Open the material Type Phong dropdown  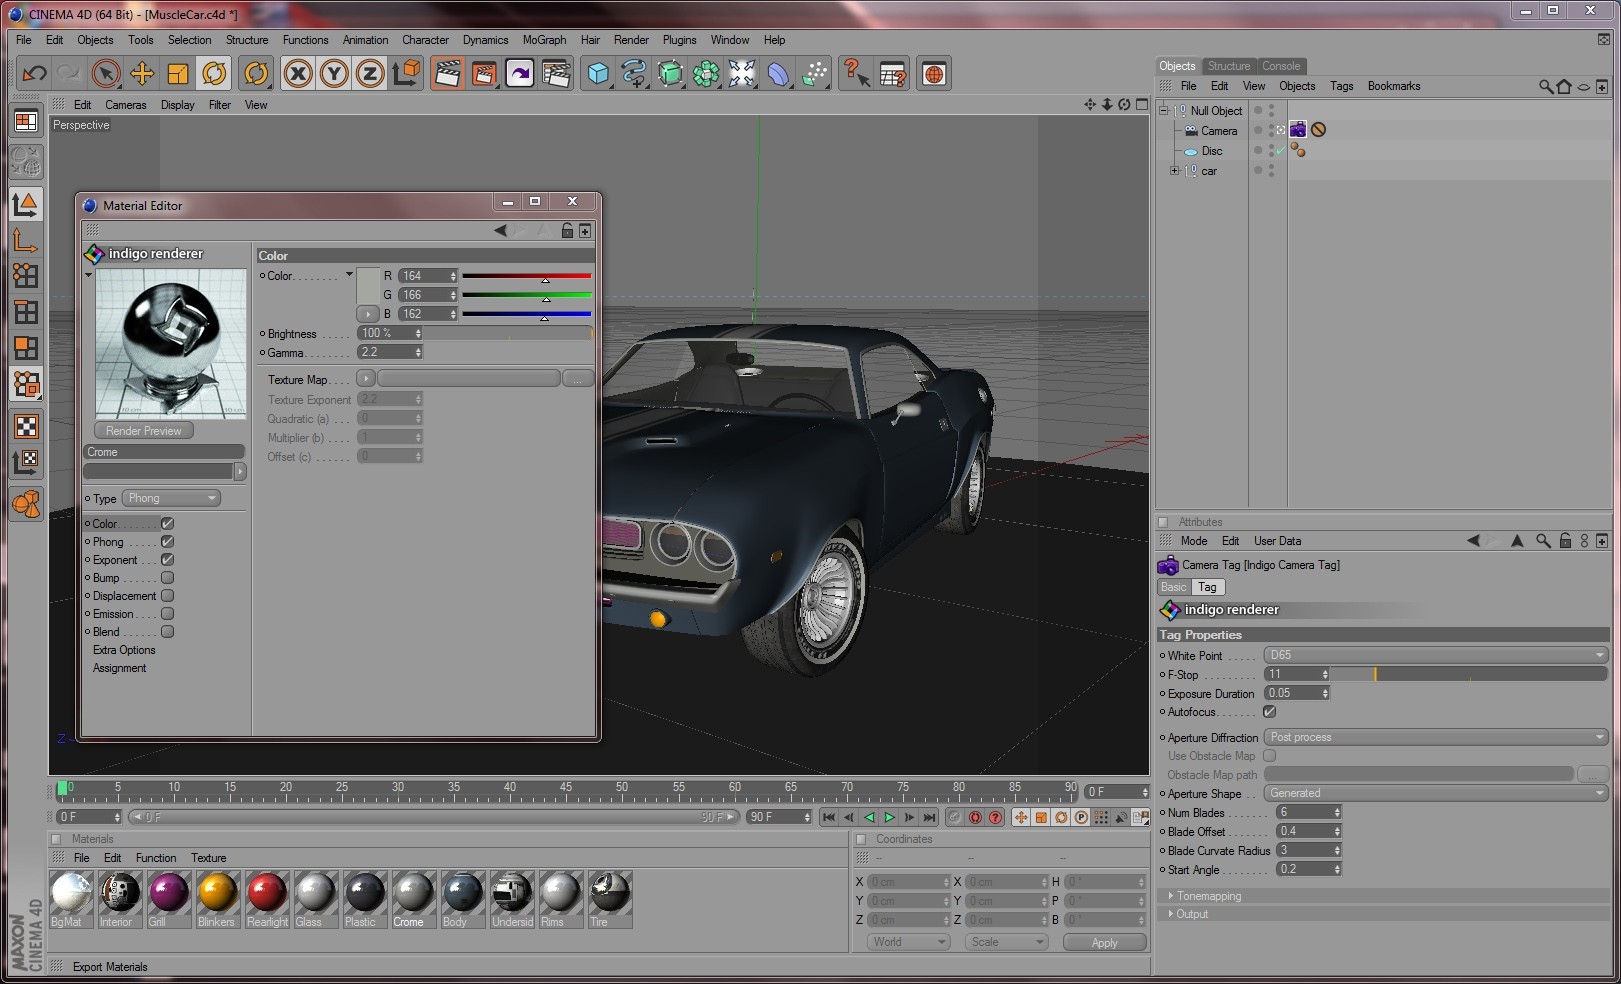coord(171,498)
